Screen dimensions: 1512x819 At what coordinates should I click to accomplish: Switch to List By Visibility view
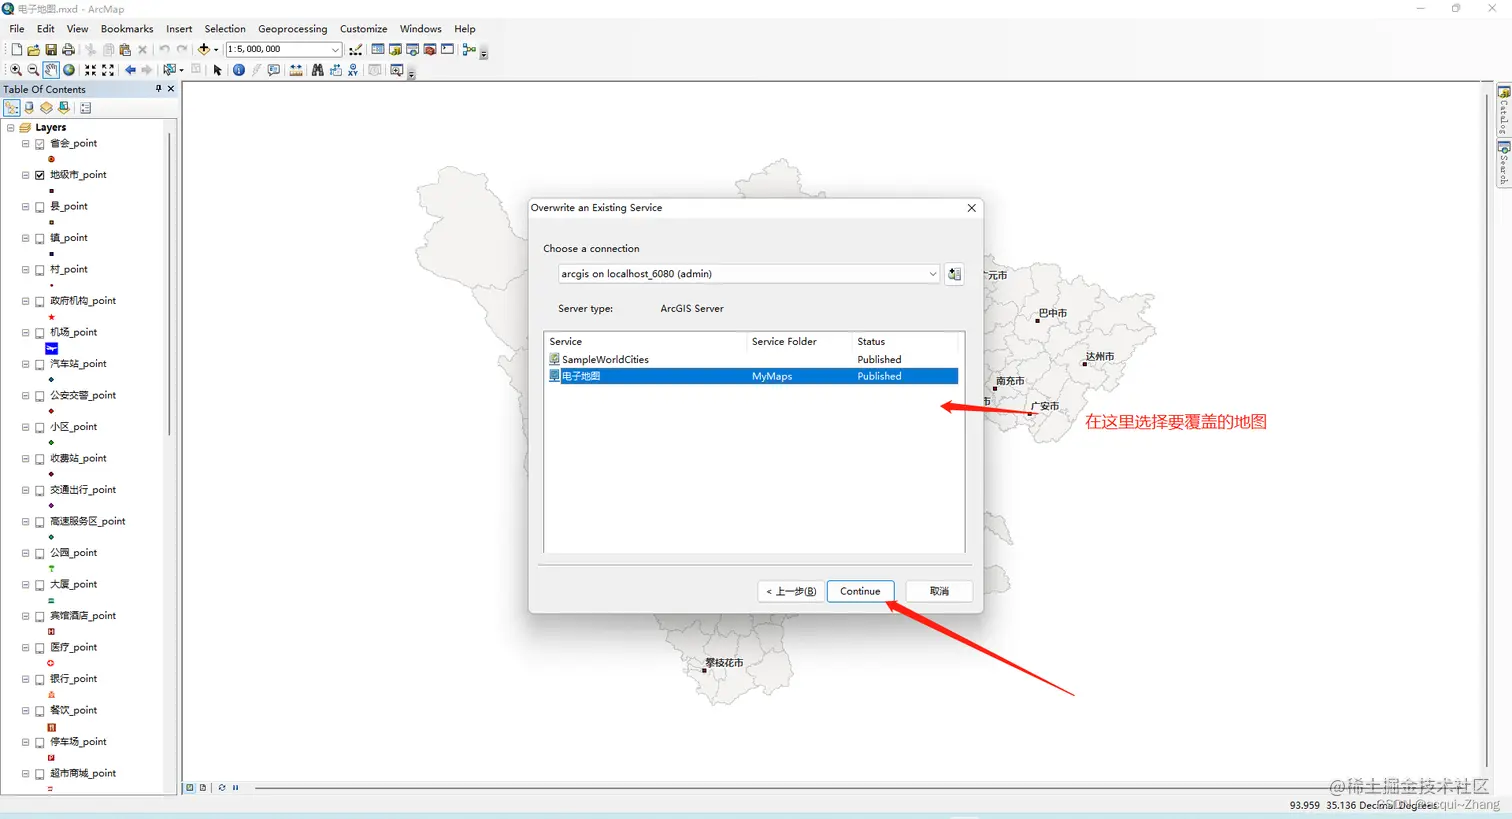46,107
